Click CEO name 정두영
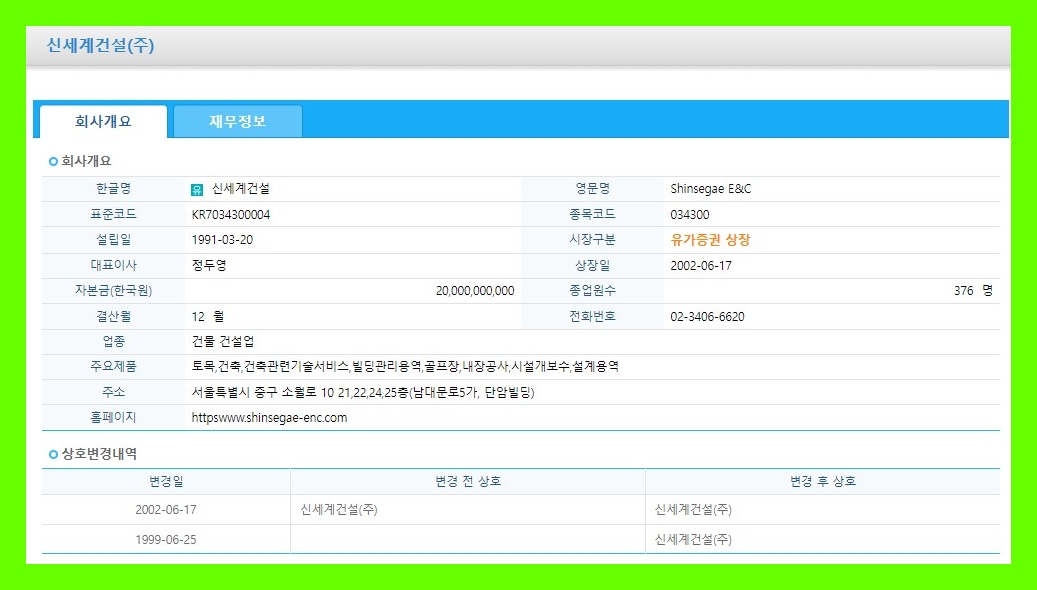 (209, 265)
